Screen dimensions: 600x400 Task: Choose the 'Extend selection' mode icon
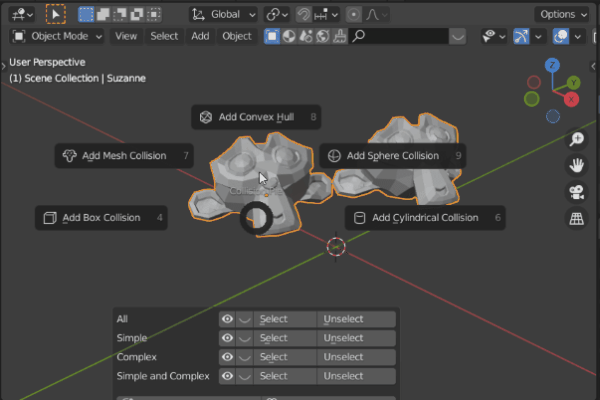point(103,15)
